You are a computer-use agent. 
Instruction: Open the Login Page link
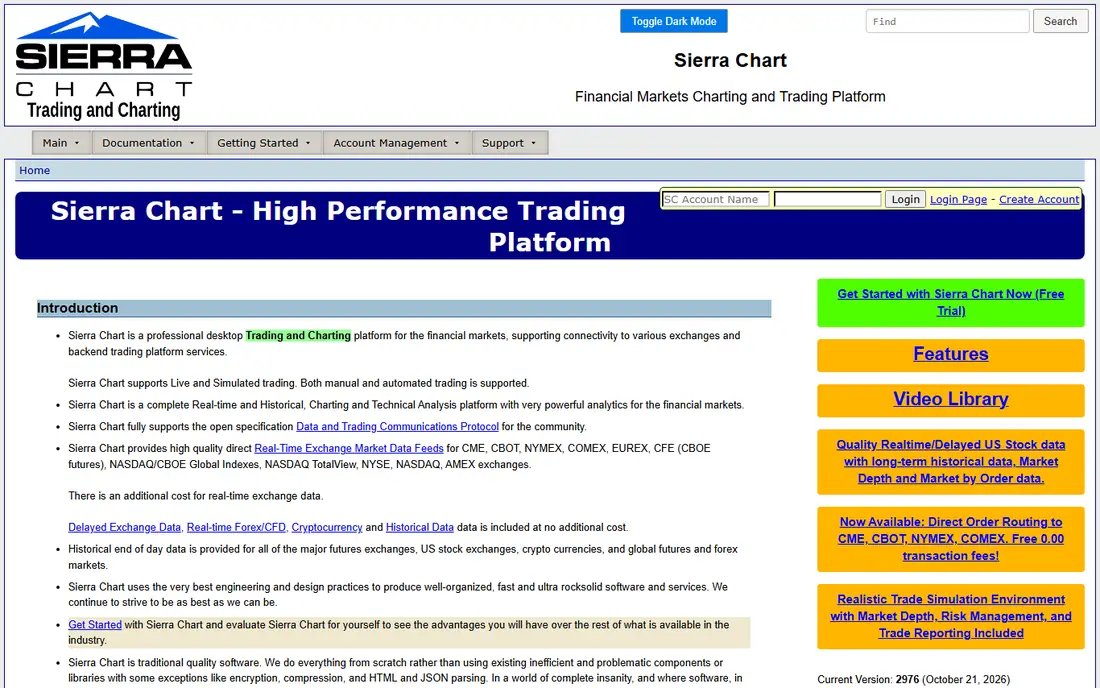coord(958,199)
